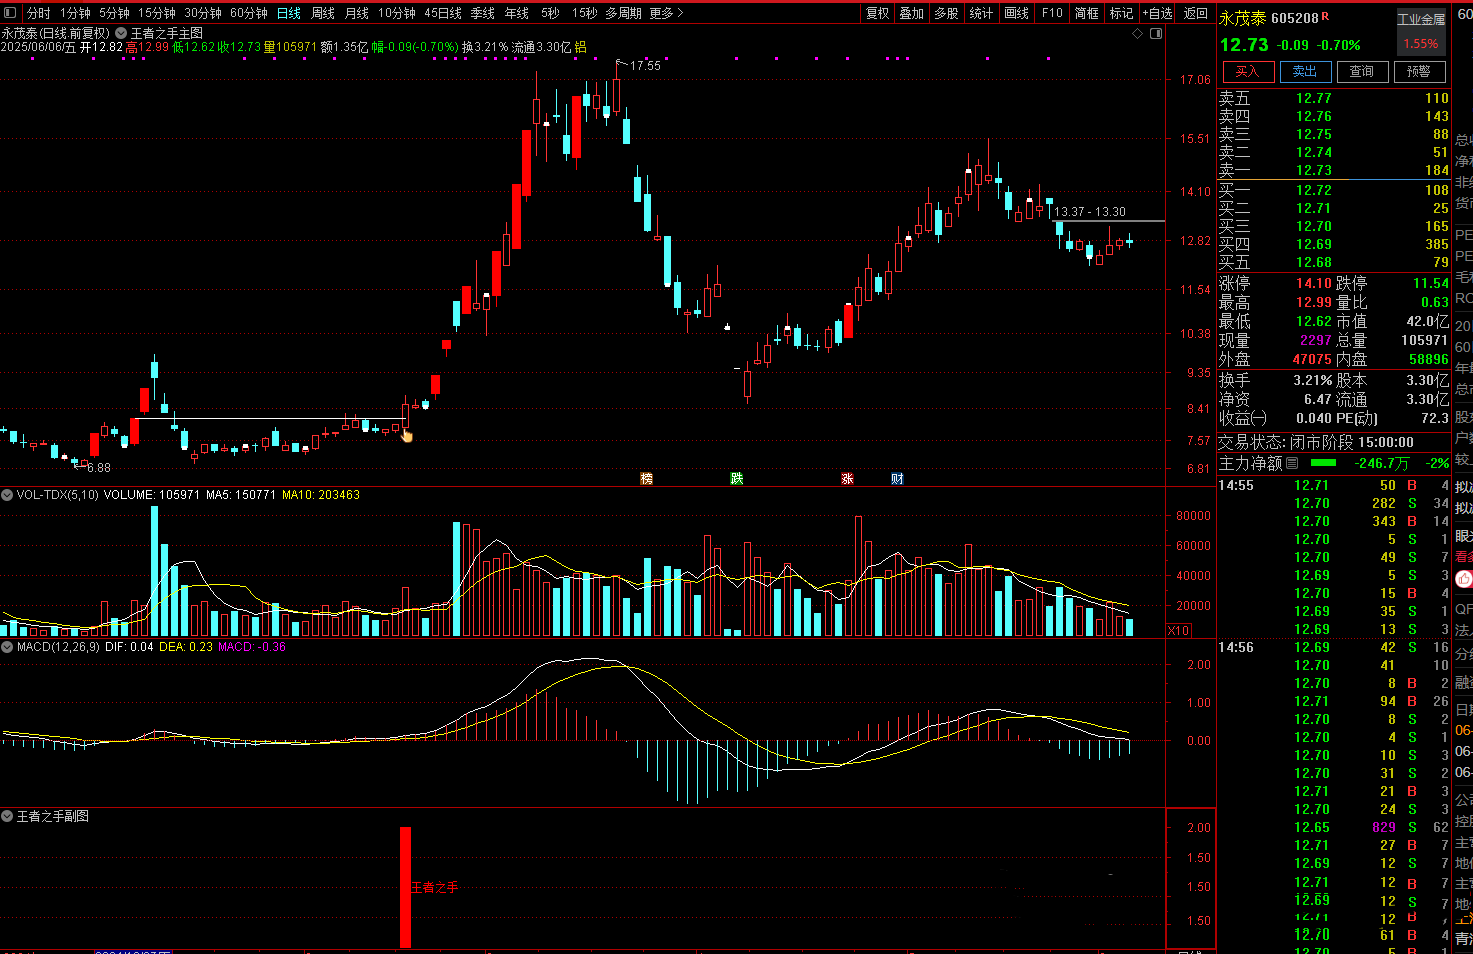Open the 王者之手主图 indicator dropdown

pos(121,34)
